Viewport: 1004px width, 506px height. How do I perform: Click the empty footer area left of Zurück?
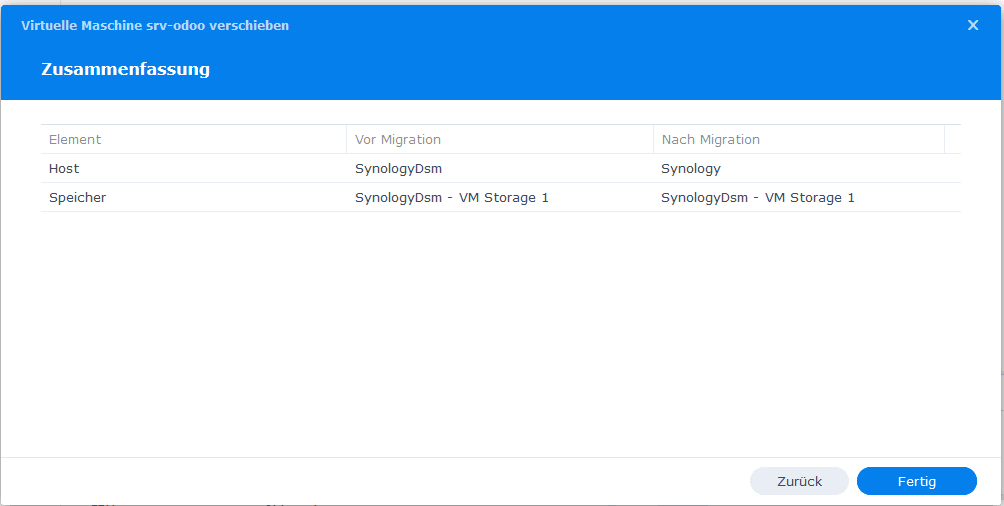(x=371, y=481)
